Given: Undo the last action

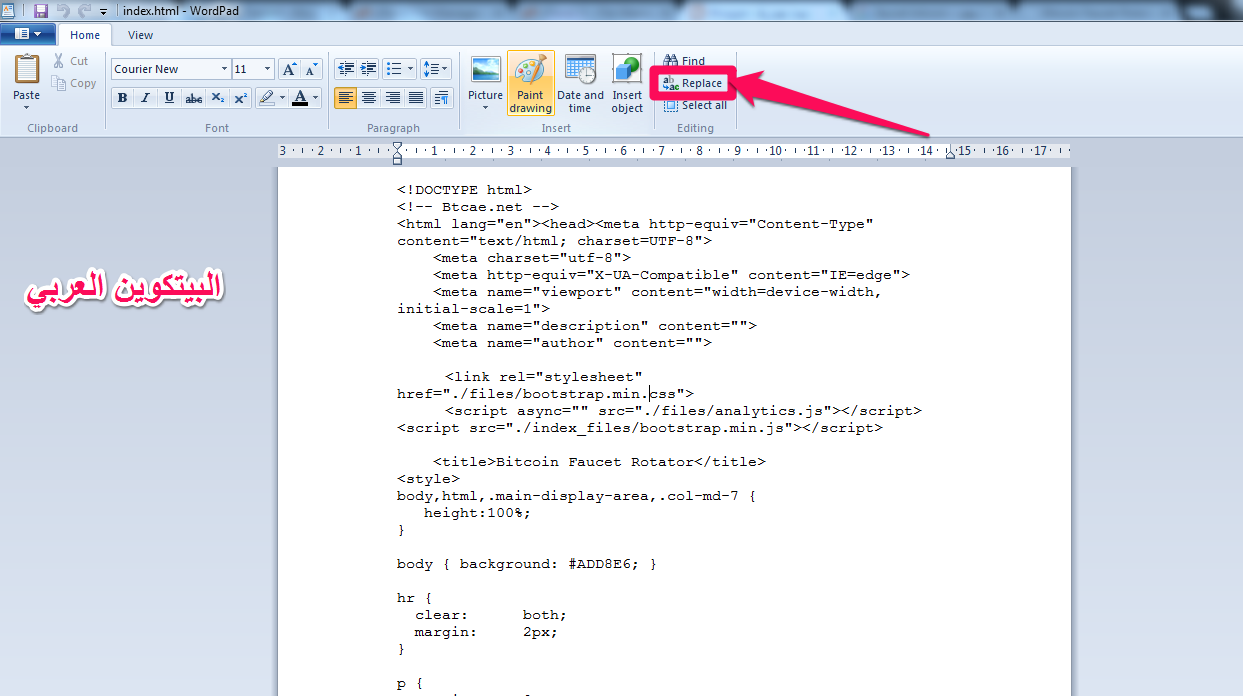Looking at the screenshot, I should [64, 10].
